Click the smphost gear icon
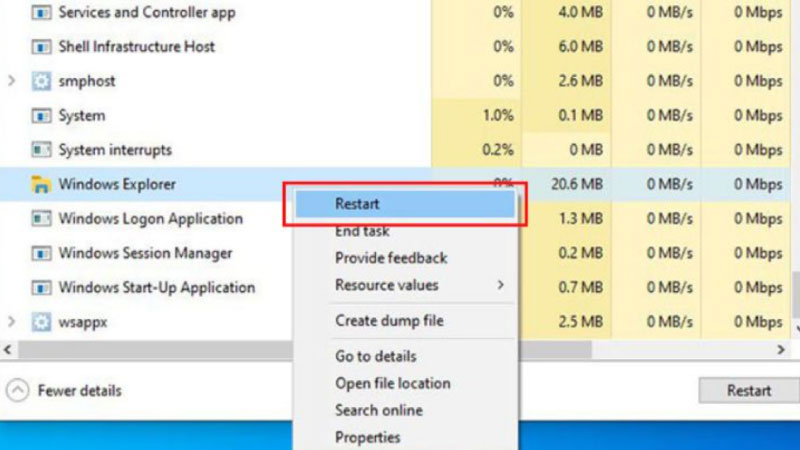800x450 pixels. (x=41, y=81)
